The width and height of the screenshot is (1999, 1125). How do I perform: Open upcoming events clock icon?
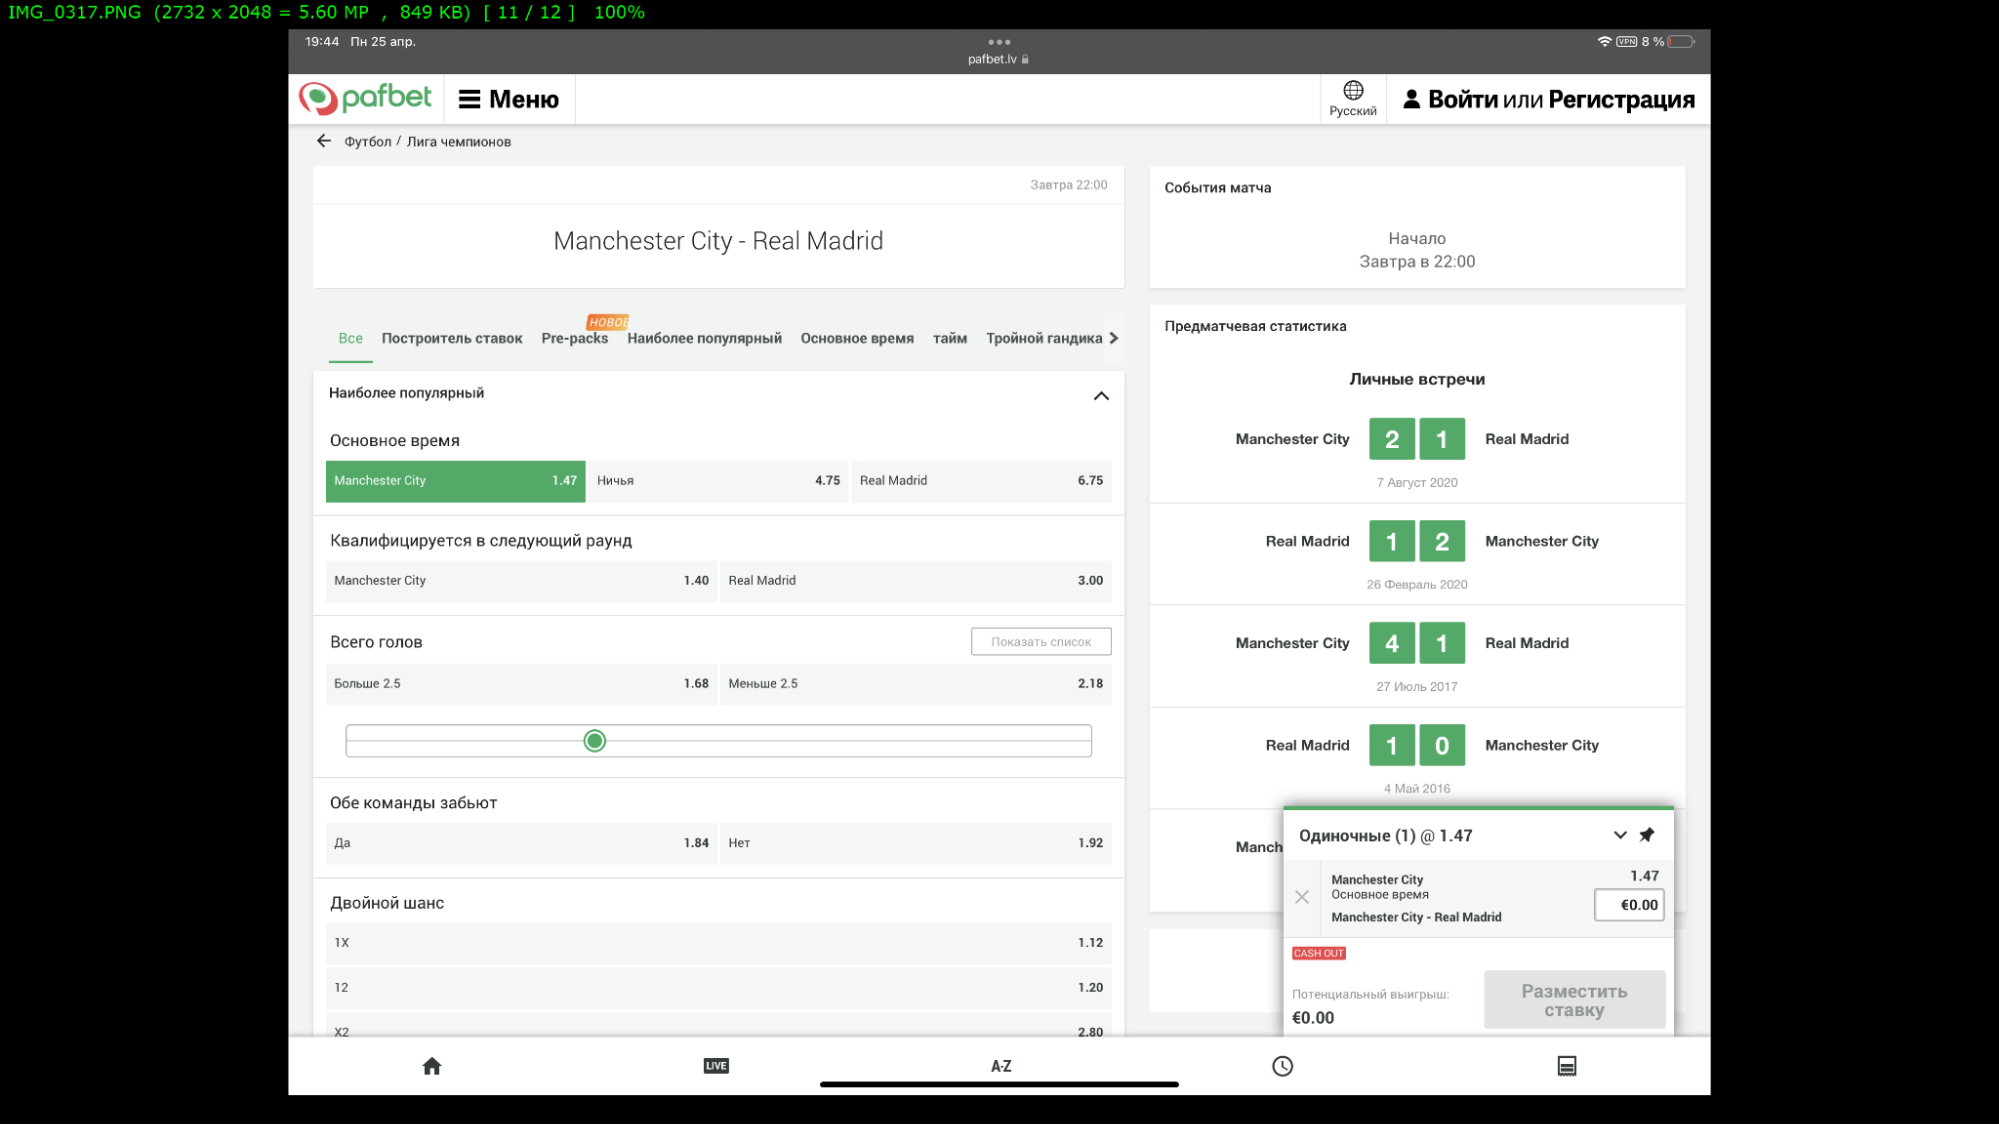coord(1283,1066)
